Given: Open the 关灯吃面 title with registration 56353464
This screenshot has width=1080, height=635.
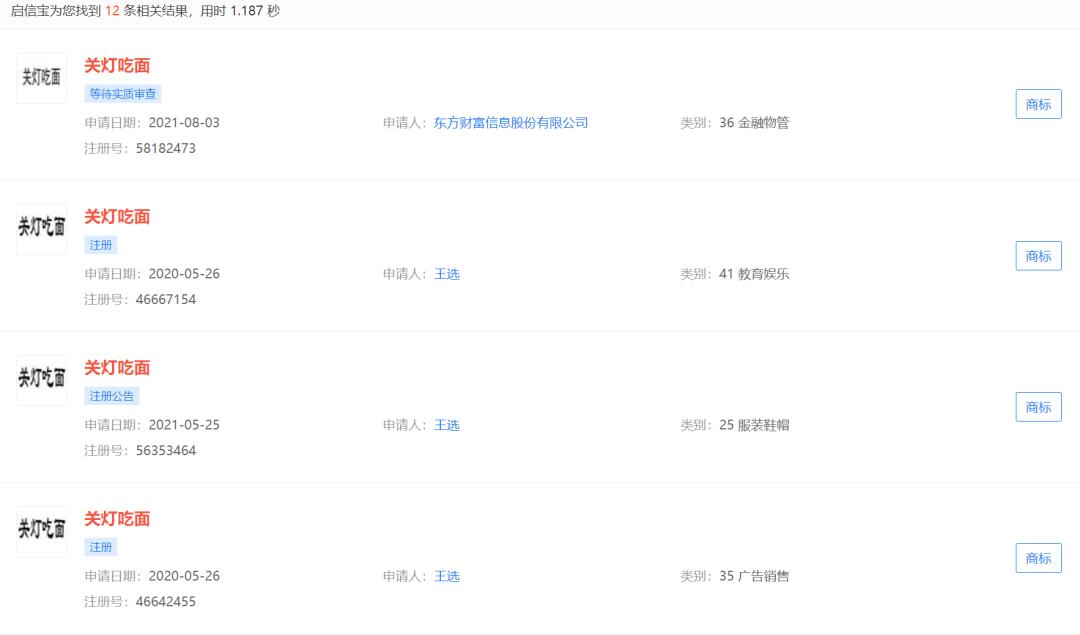Looking at the screenshot, I should [x=117, y=368].
